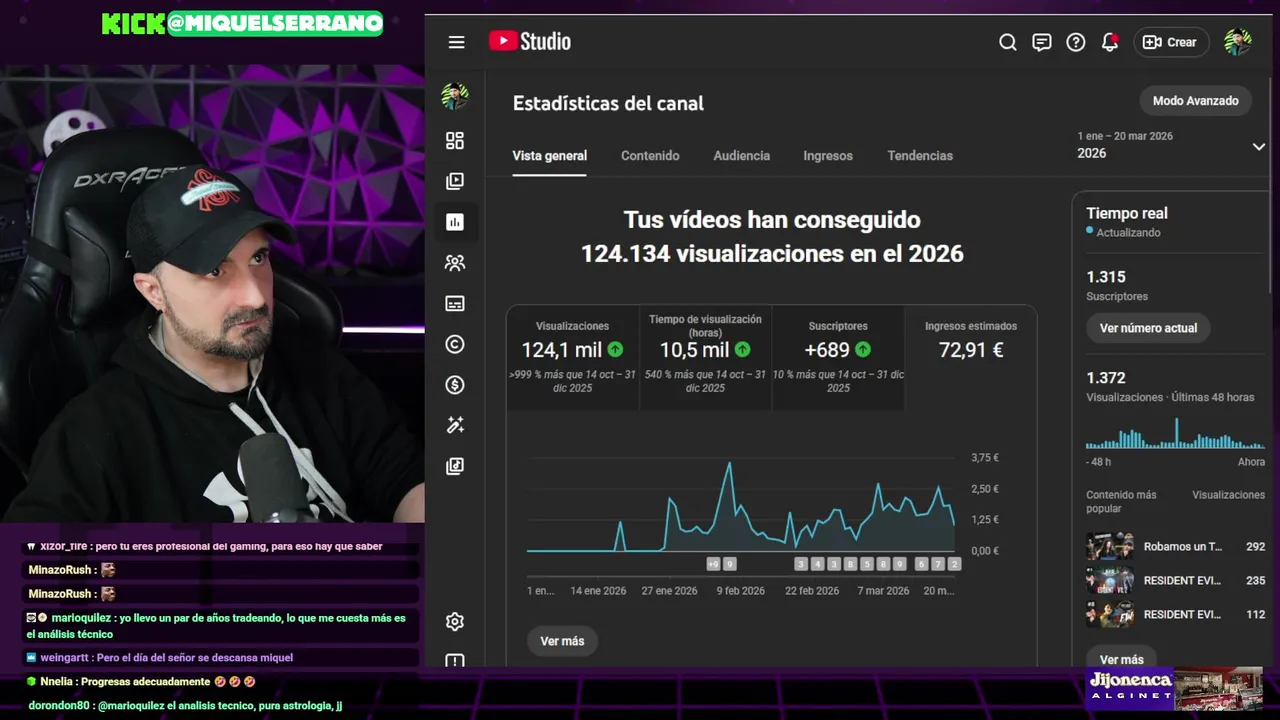Open the Monetization dollar sidebar icon
This screenshot has height=720, width=1280.
pyautogui.click(x=455, y=385)
